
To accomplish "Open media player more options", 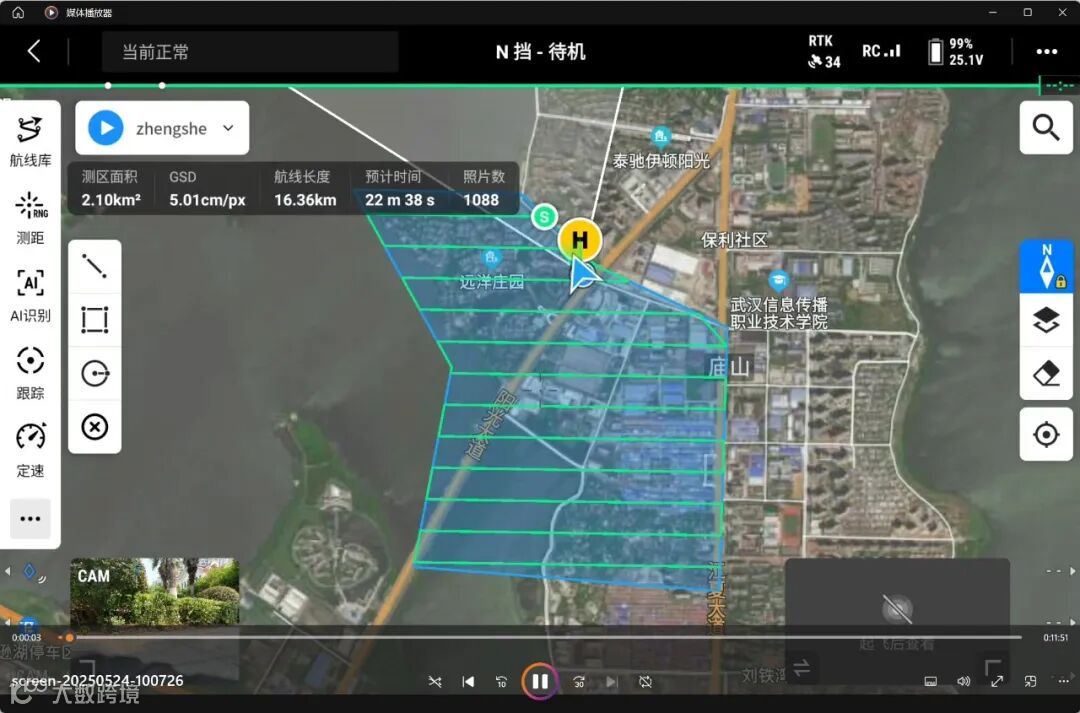I will tap(1063, 681).
